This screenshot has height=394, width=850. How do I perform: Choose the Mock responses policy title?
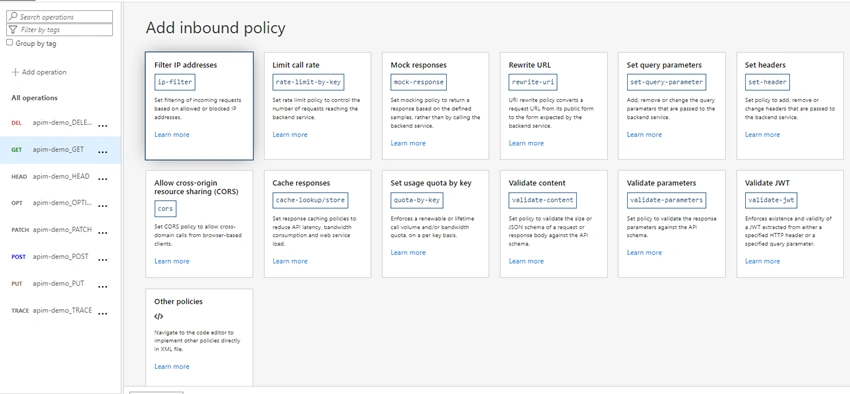pos(418,65)
